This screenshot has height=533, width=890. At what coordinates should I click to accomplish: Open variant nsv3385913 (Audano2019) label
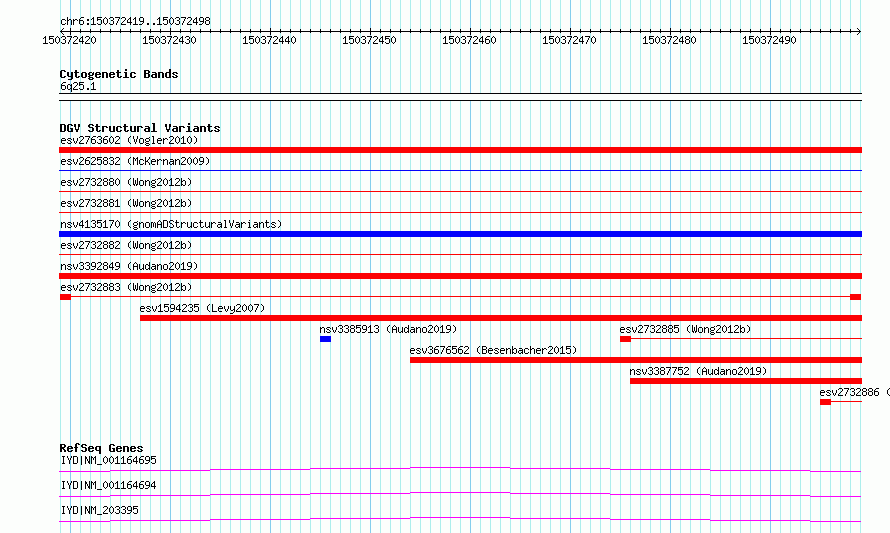click(388, 329)
